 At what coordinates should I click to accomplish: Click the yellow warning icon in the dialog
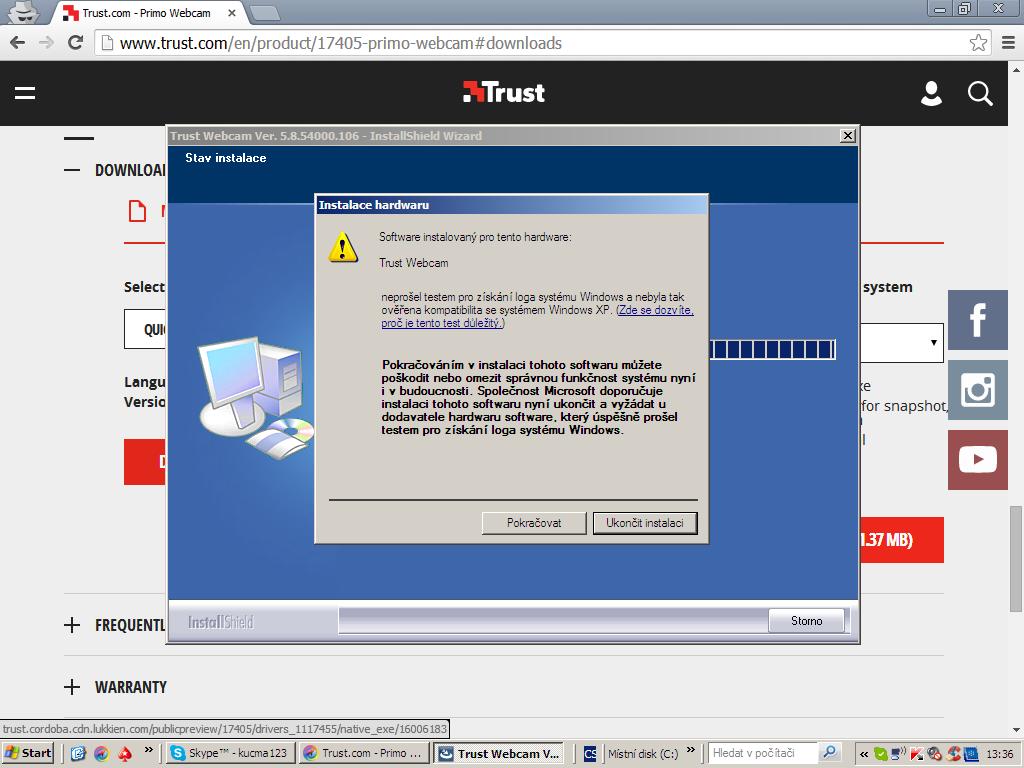click(343, 248)
